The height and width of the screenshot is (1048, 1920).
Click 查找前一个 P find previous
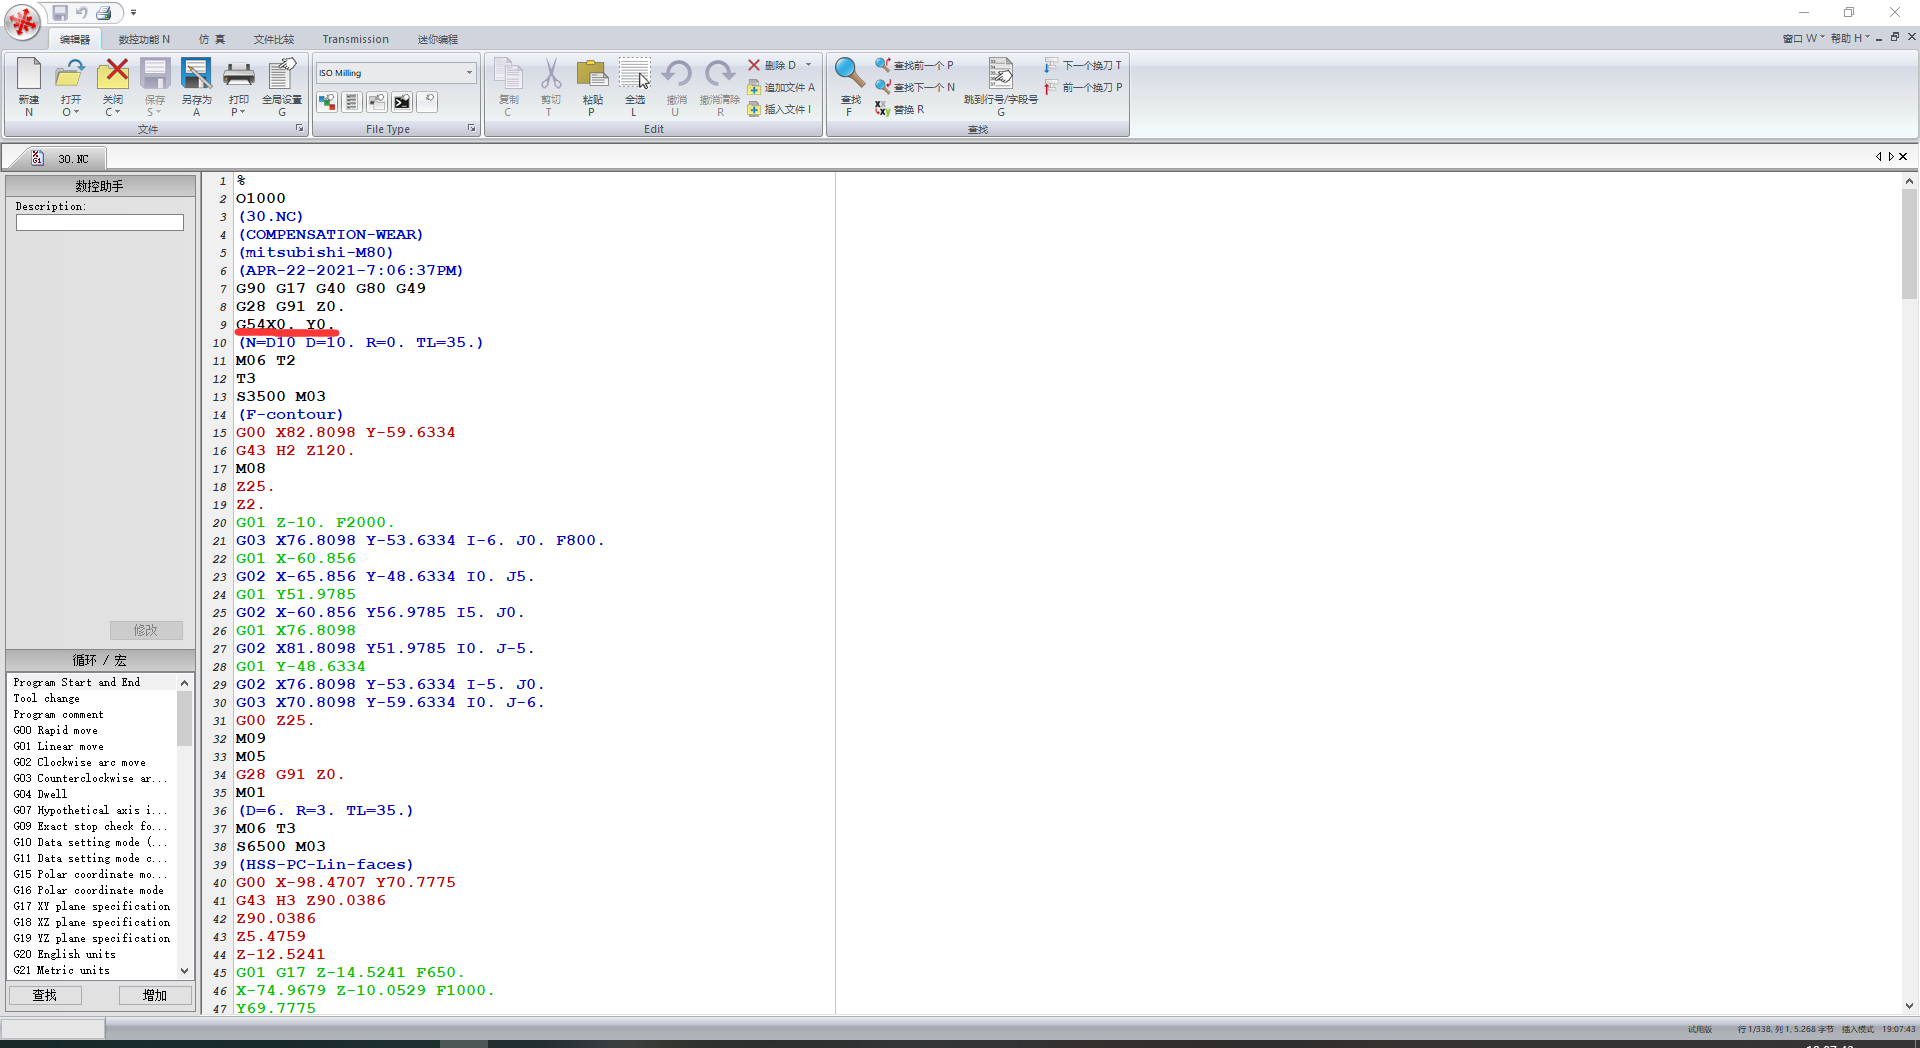(x=914, y=65)
